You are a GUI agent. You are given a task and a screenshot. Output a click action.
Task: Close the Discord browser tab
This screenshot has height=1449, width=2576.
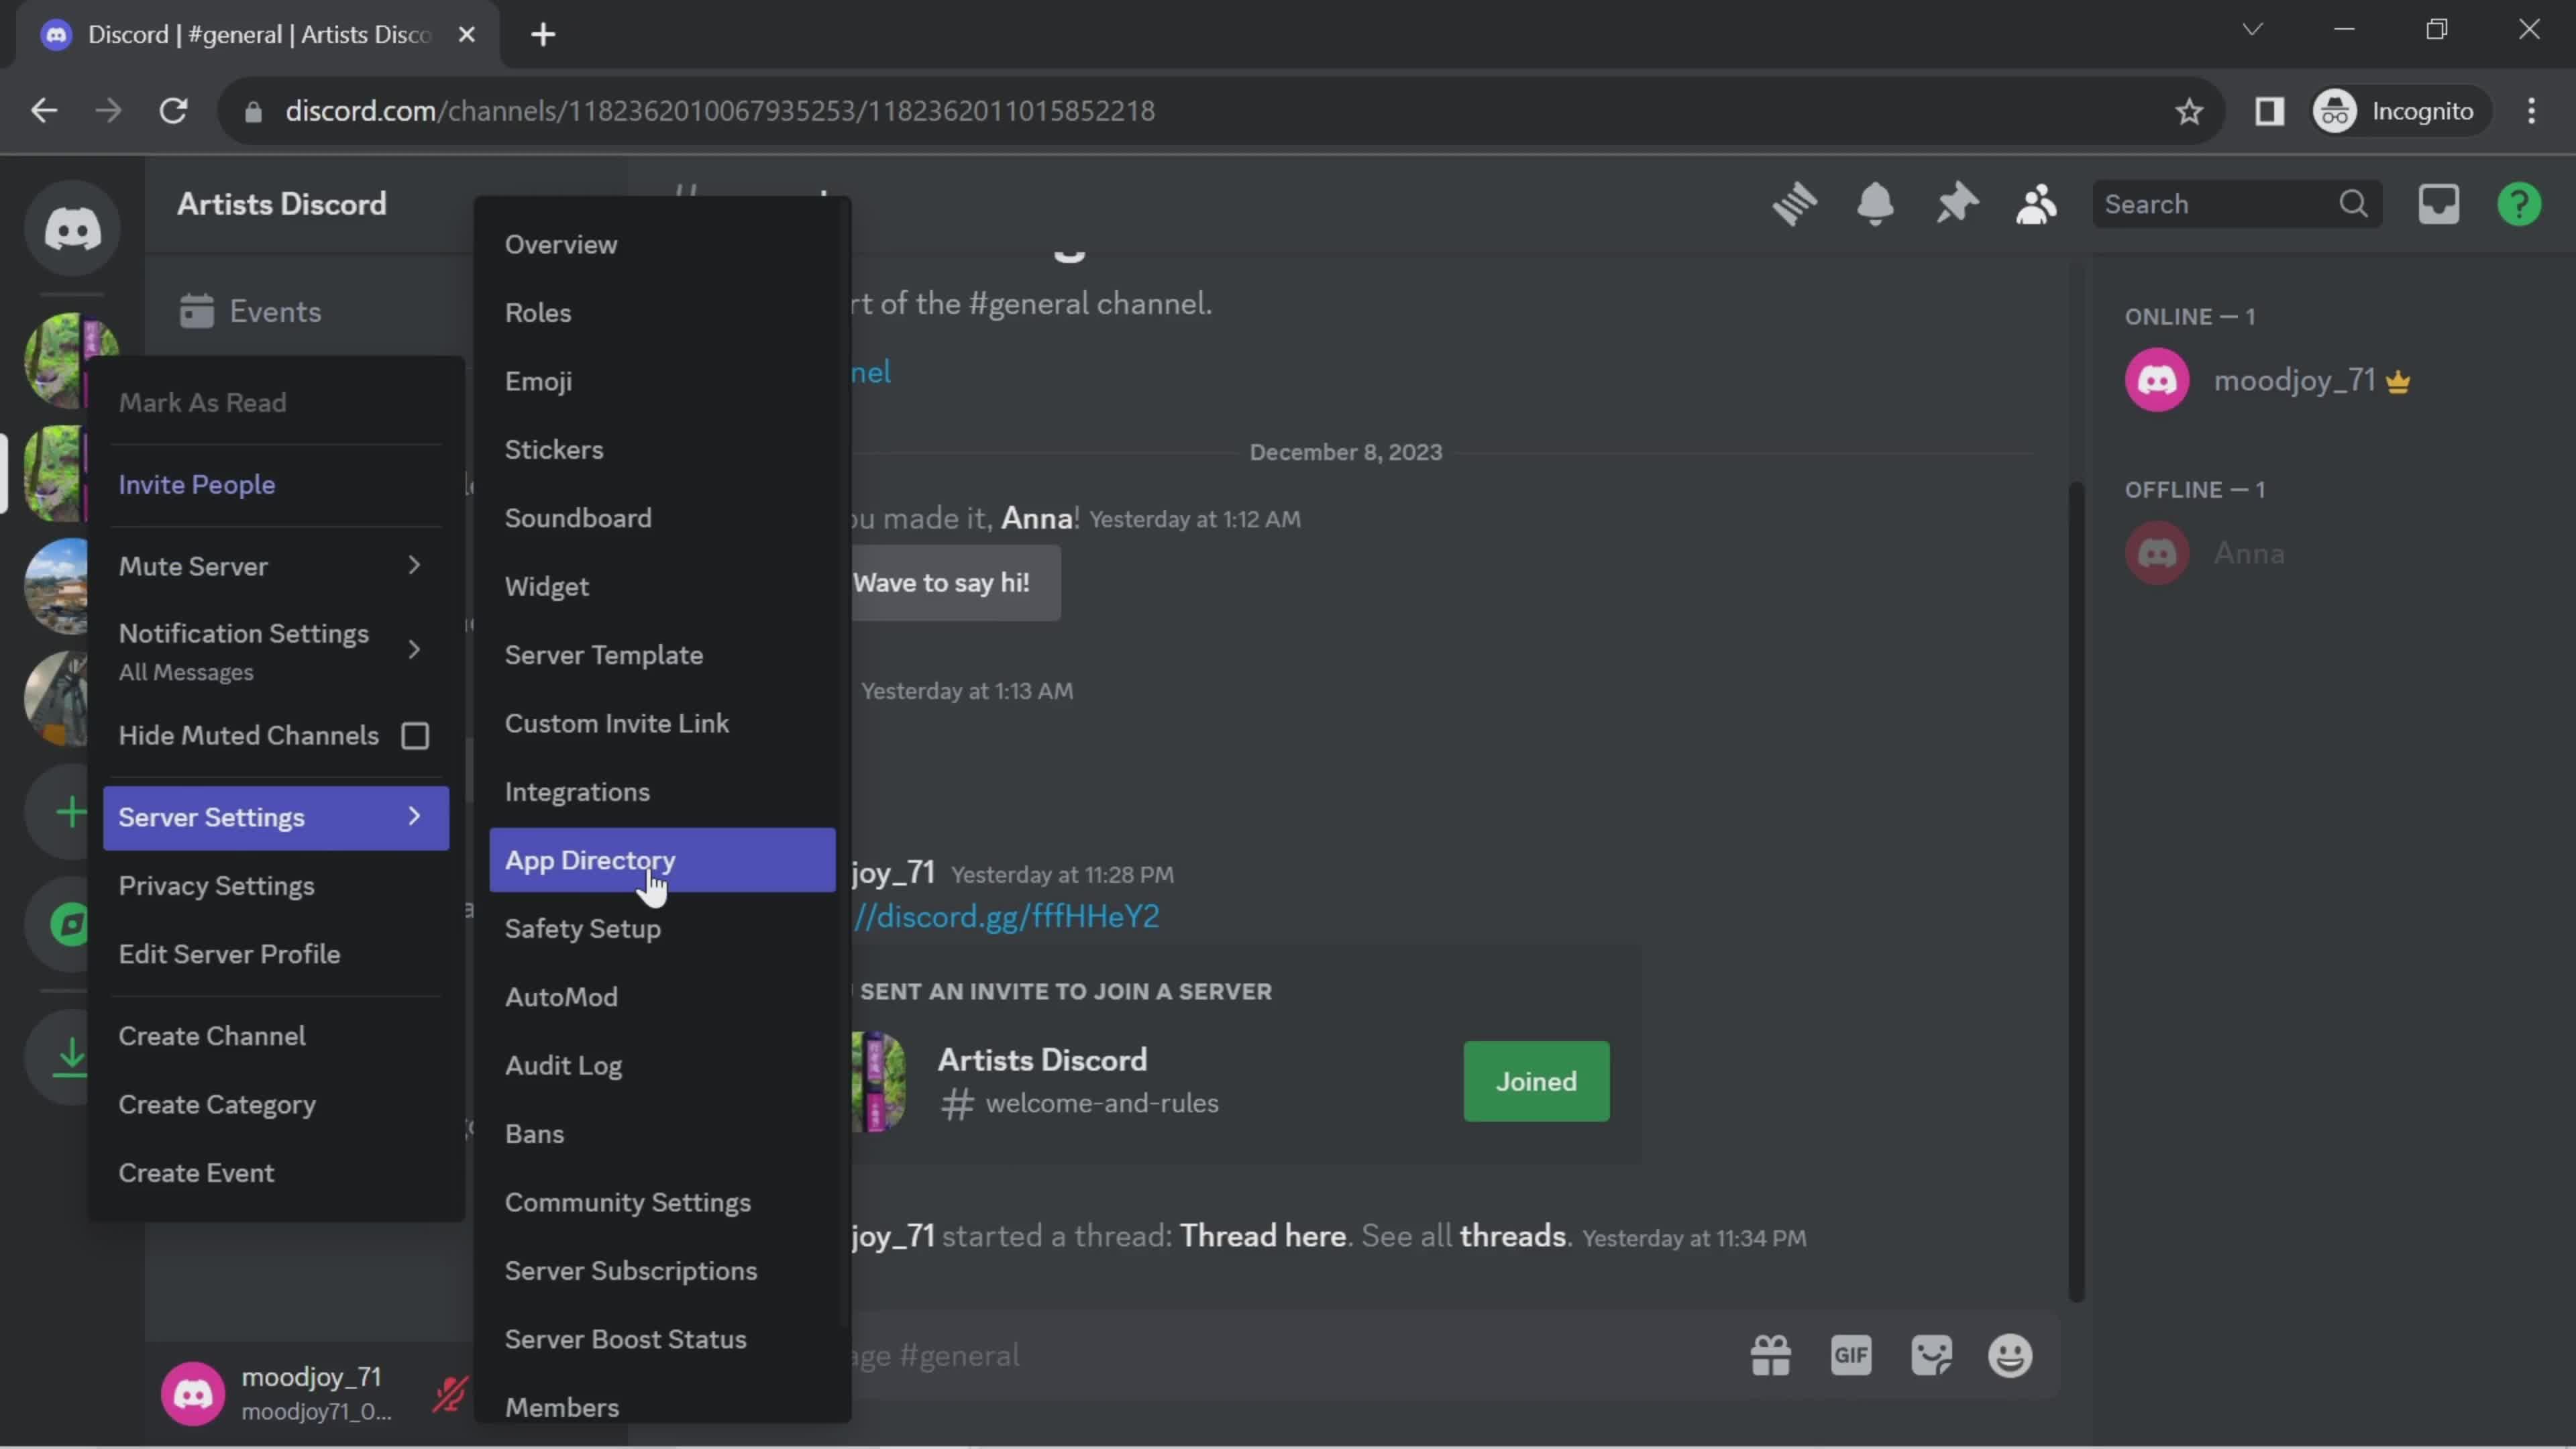(x=466, y=35)
